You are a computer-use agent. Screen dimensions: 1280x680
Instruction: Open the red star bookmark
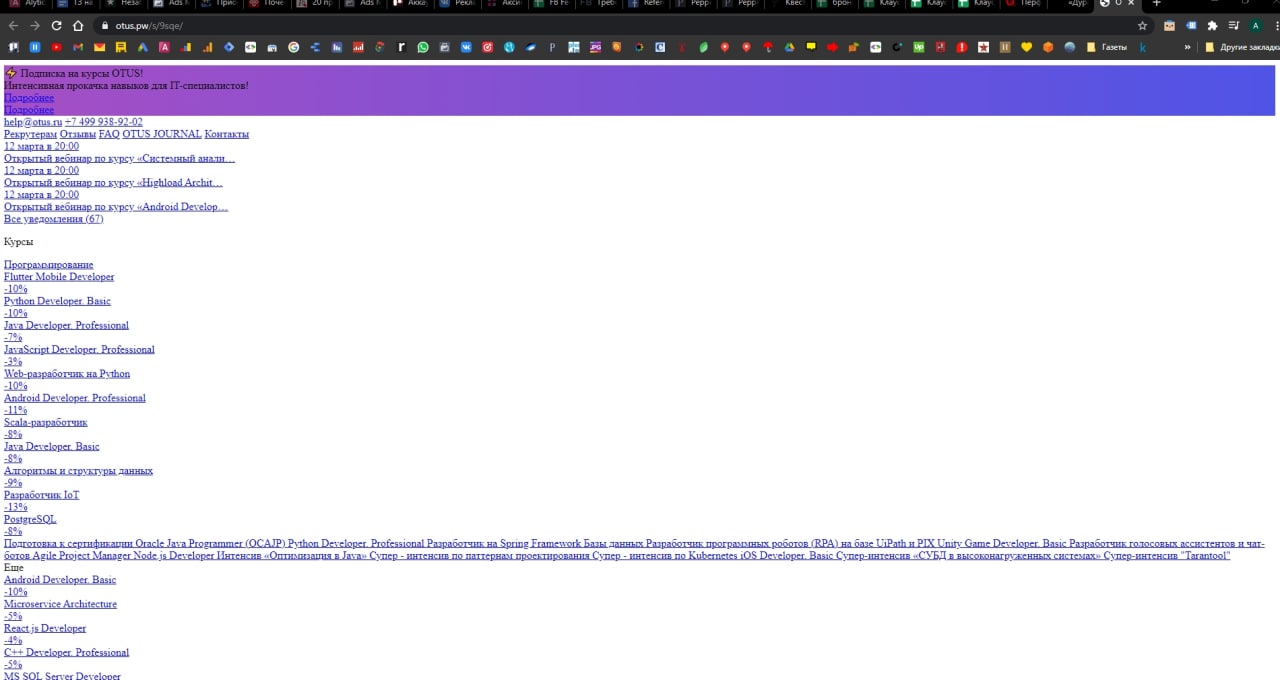pyautogui.click(x=983, y=46)
